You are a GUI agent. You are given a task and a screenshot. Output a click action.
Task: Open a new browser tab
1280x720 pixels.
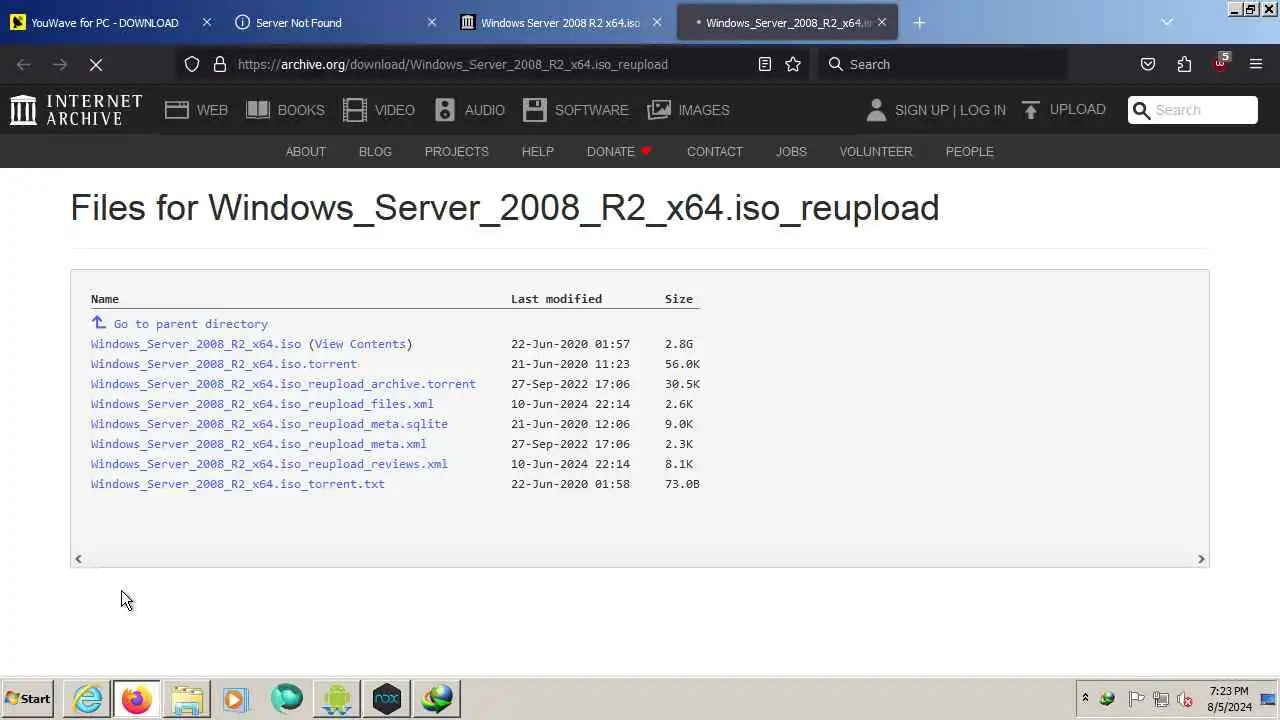coord(919,22)
